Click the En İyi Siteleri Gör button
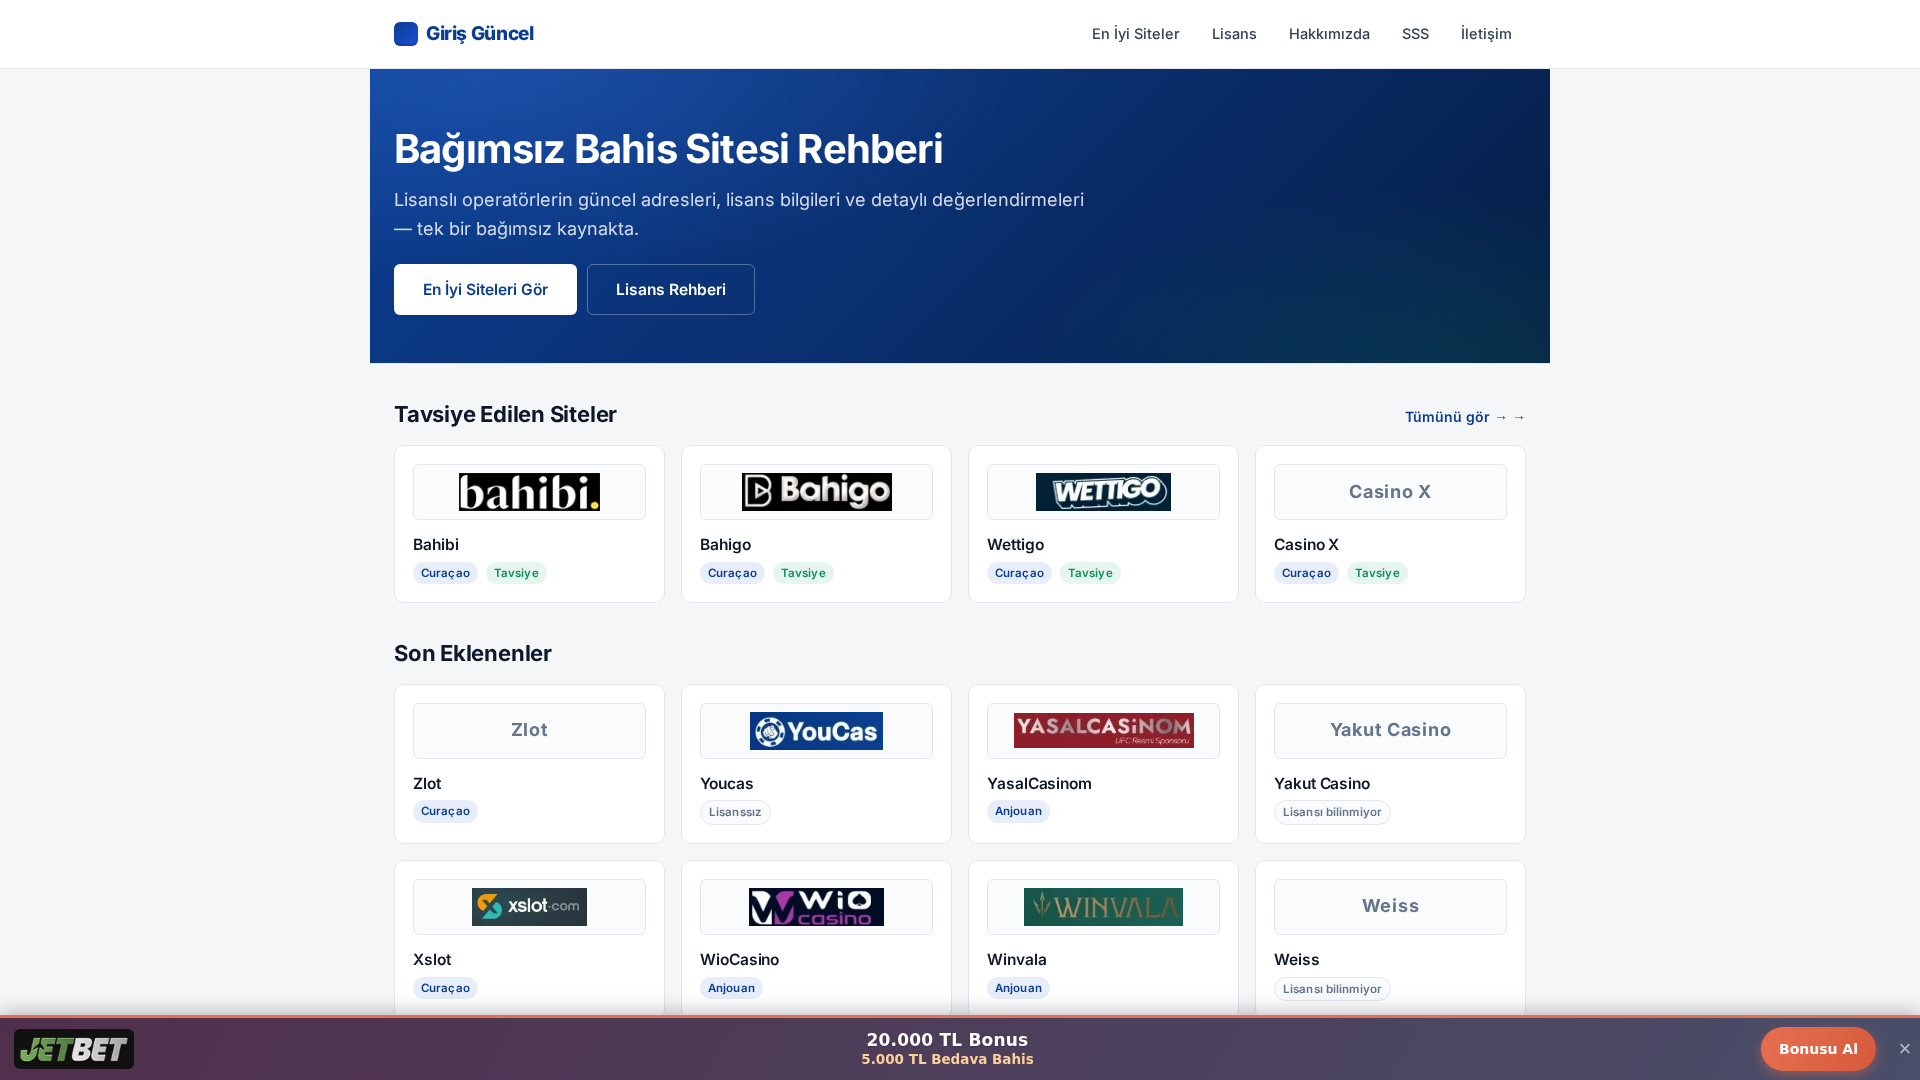 click(485, 289)
